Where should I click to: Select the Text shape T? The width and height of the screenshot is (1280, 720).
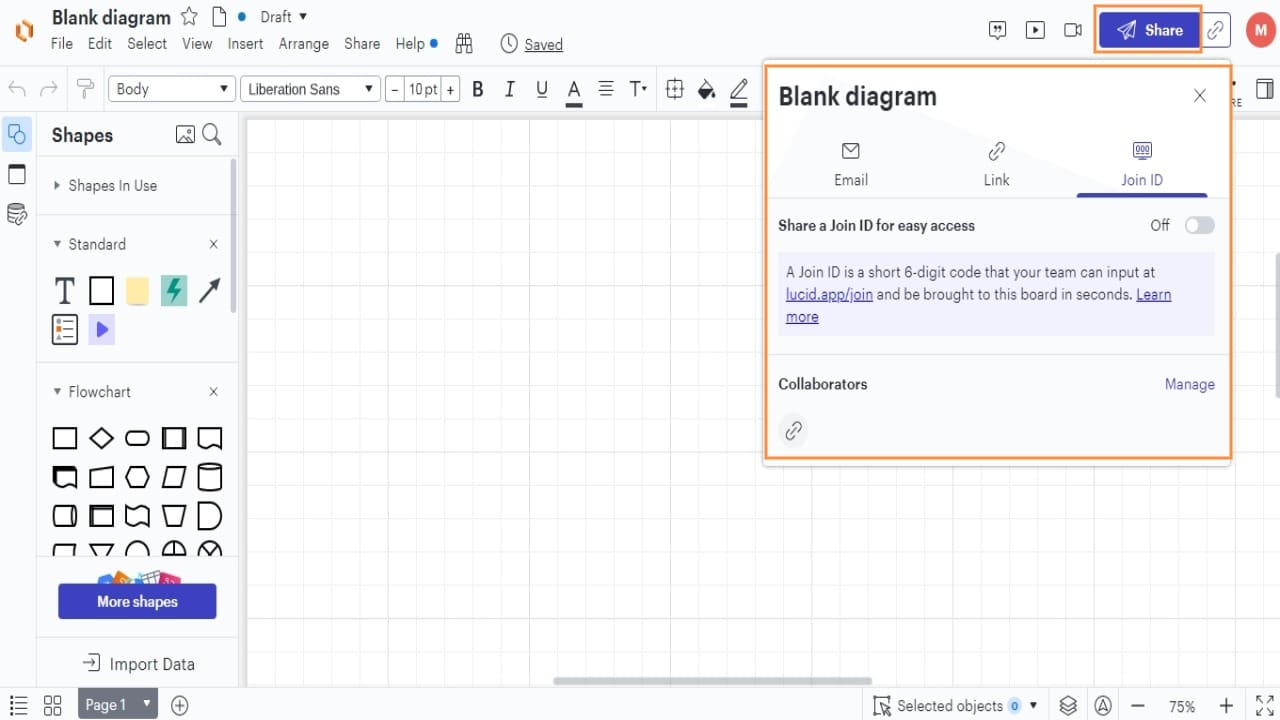click(65, 291)
